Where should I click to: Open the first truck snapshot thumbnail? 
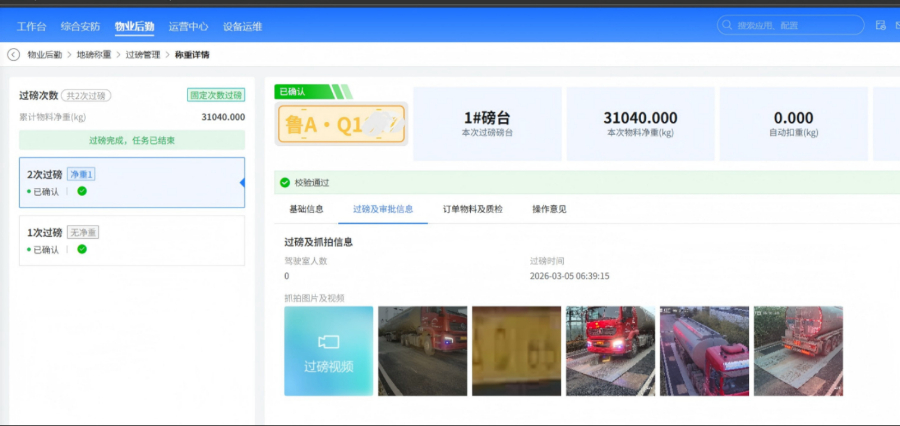tap(422, 350)
